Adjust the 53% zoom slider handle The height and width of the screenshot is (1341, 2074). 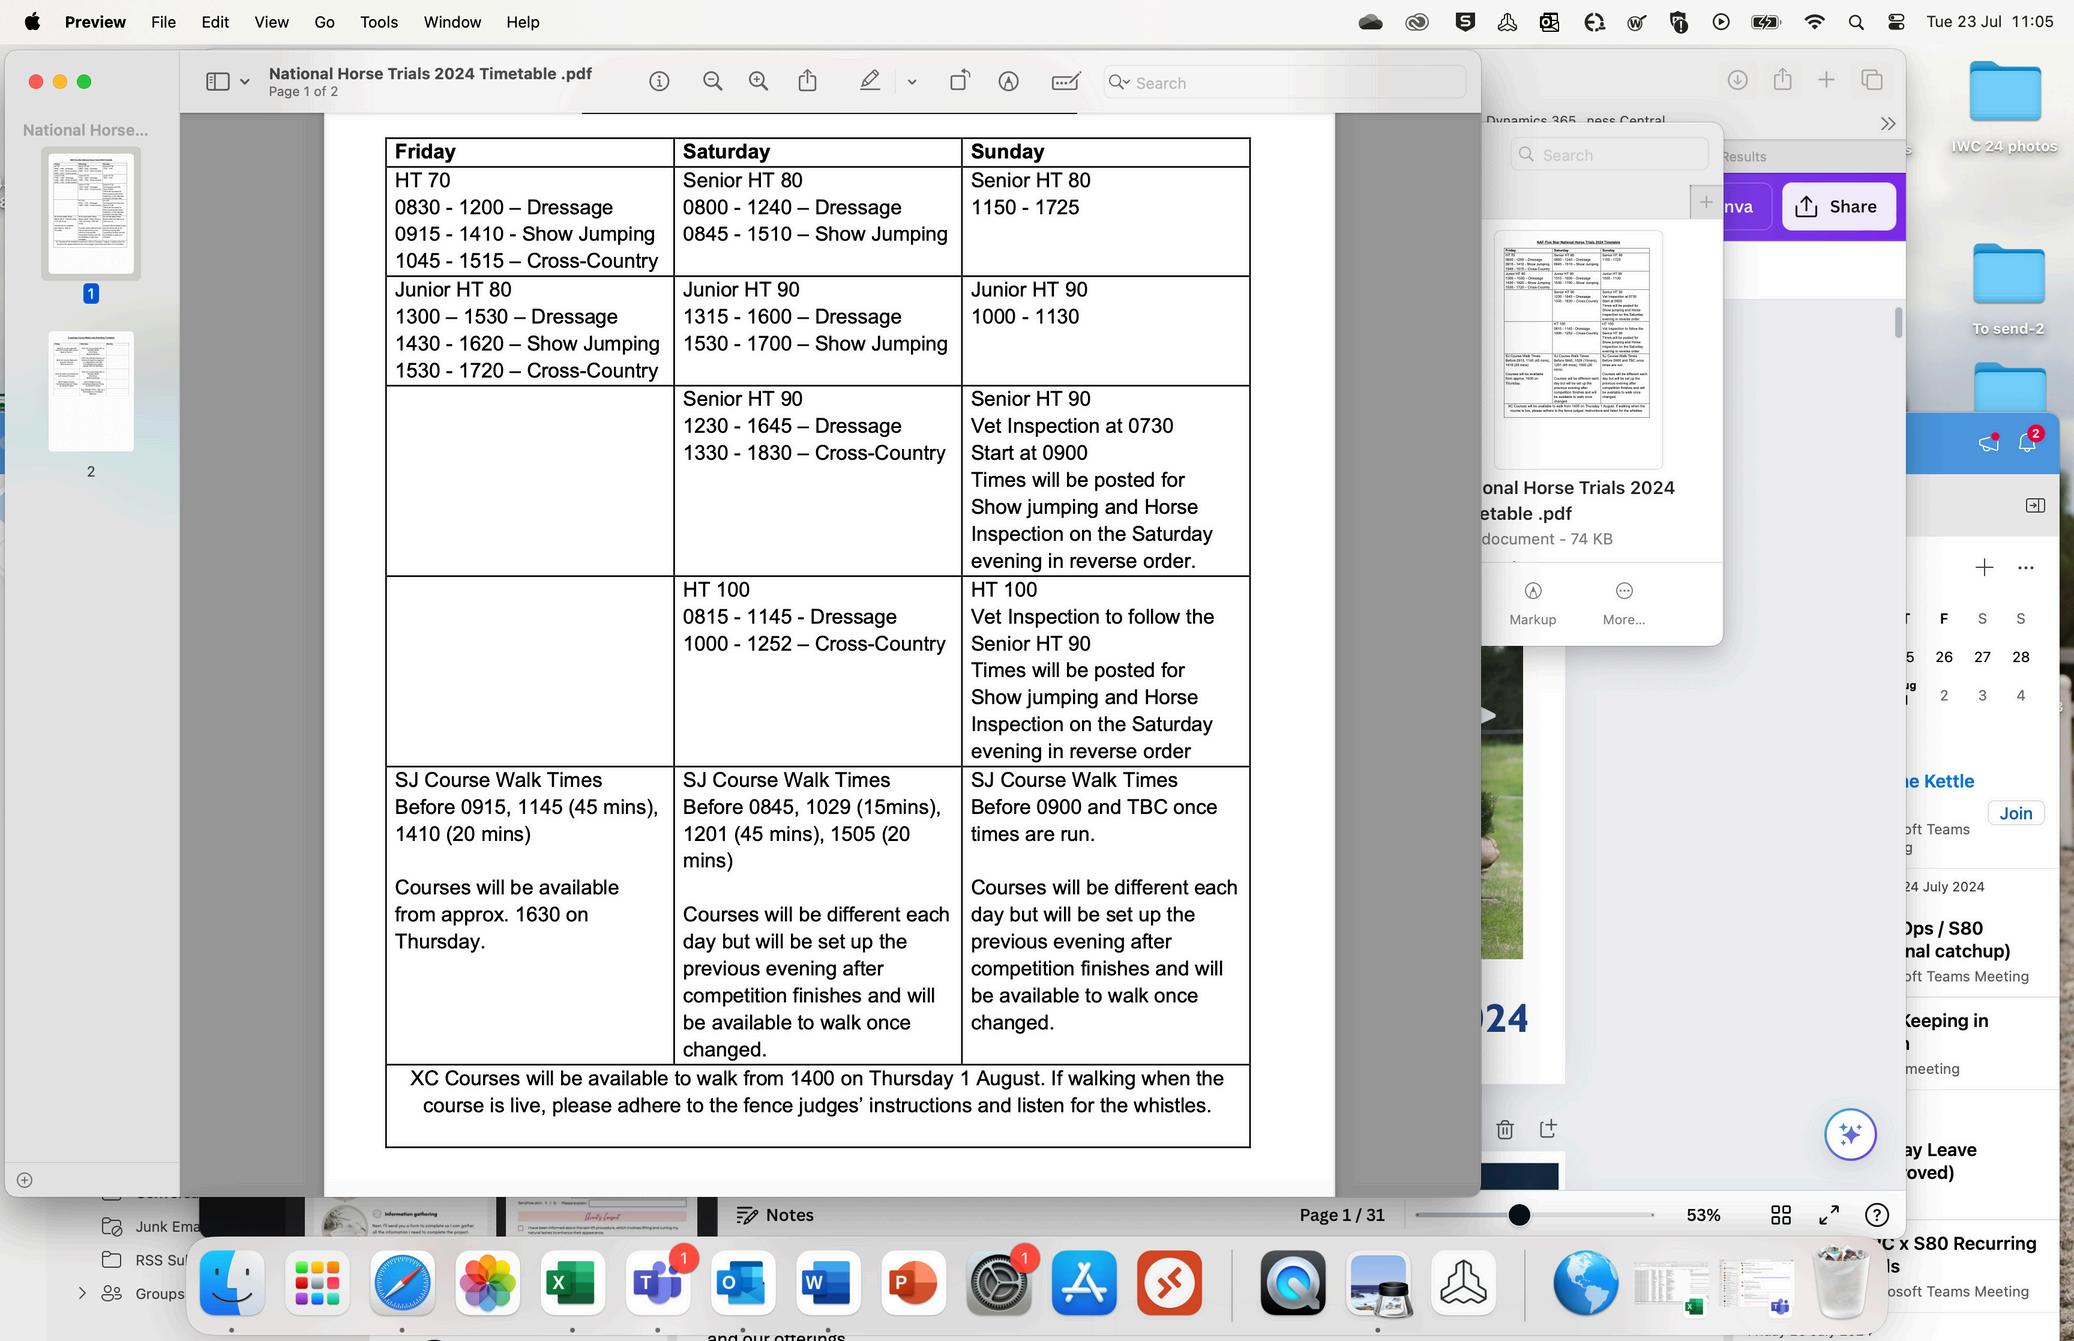[x=1519, y=1215]
